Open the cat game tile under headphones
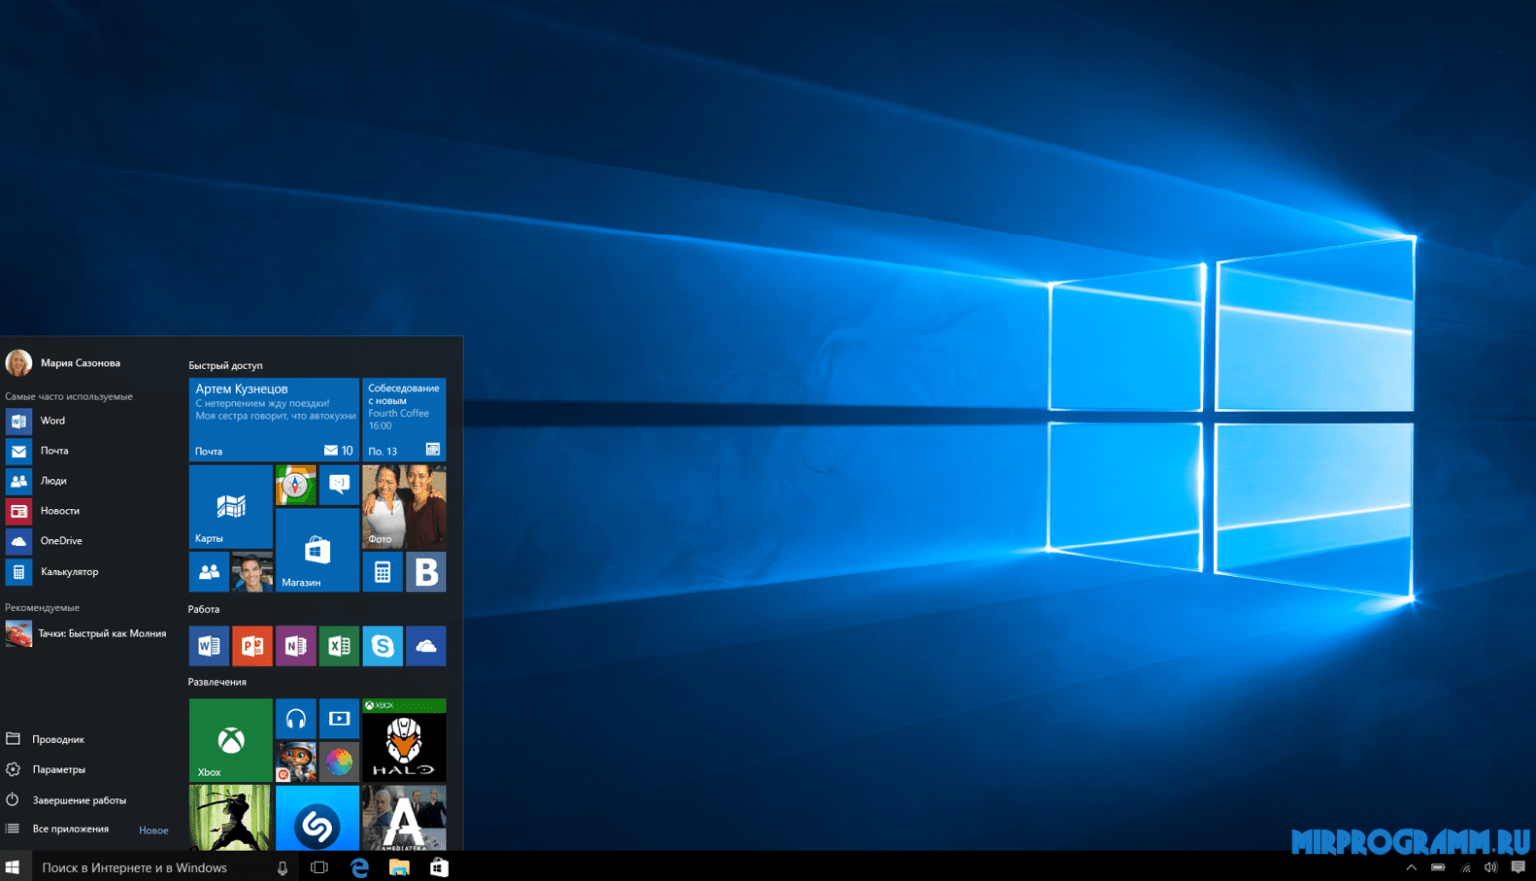1536x881 pixels. pyautogui.click(x=296, y=762)
